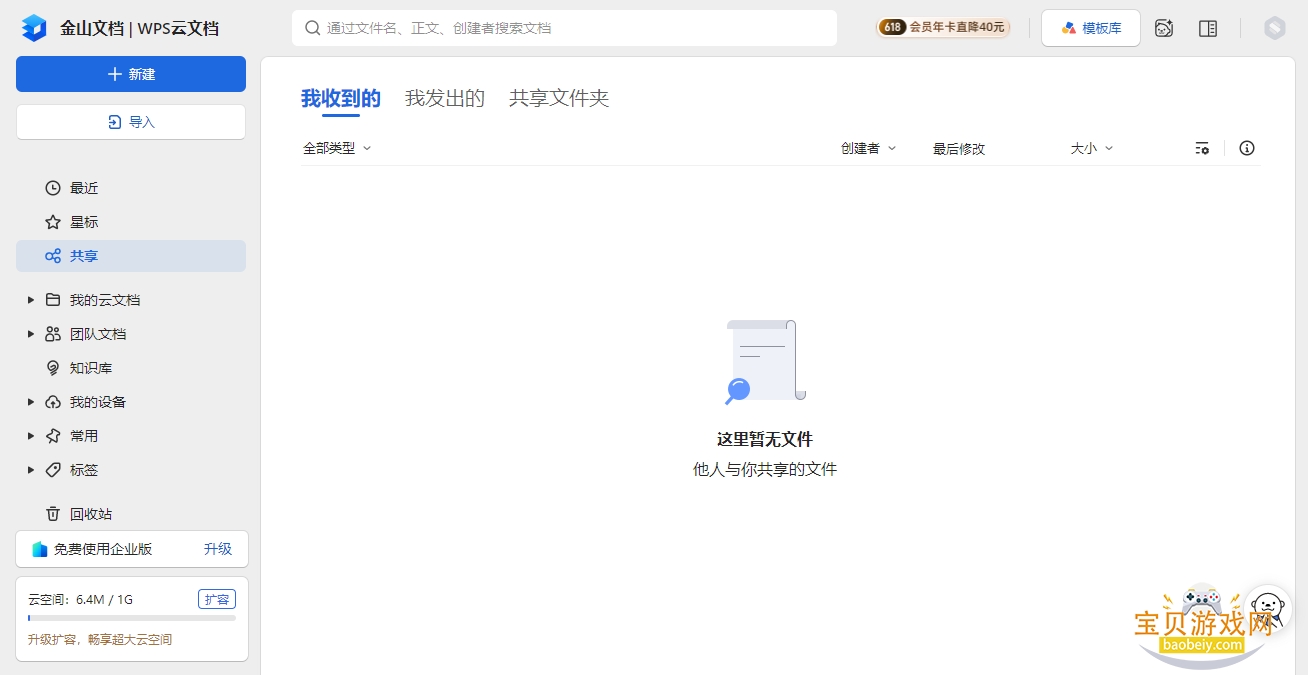1308x675 pixels.
Task: Switch to 我发出的 tab
Action: pos(445,98)
